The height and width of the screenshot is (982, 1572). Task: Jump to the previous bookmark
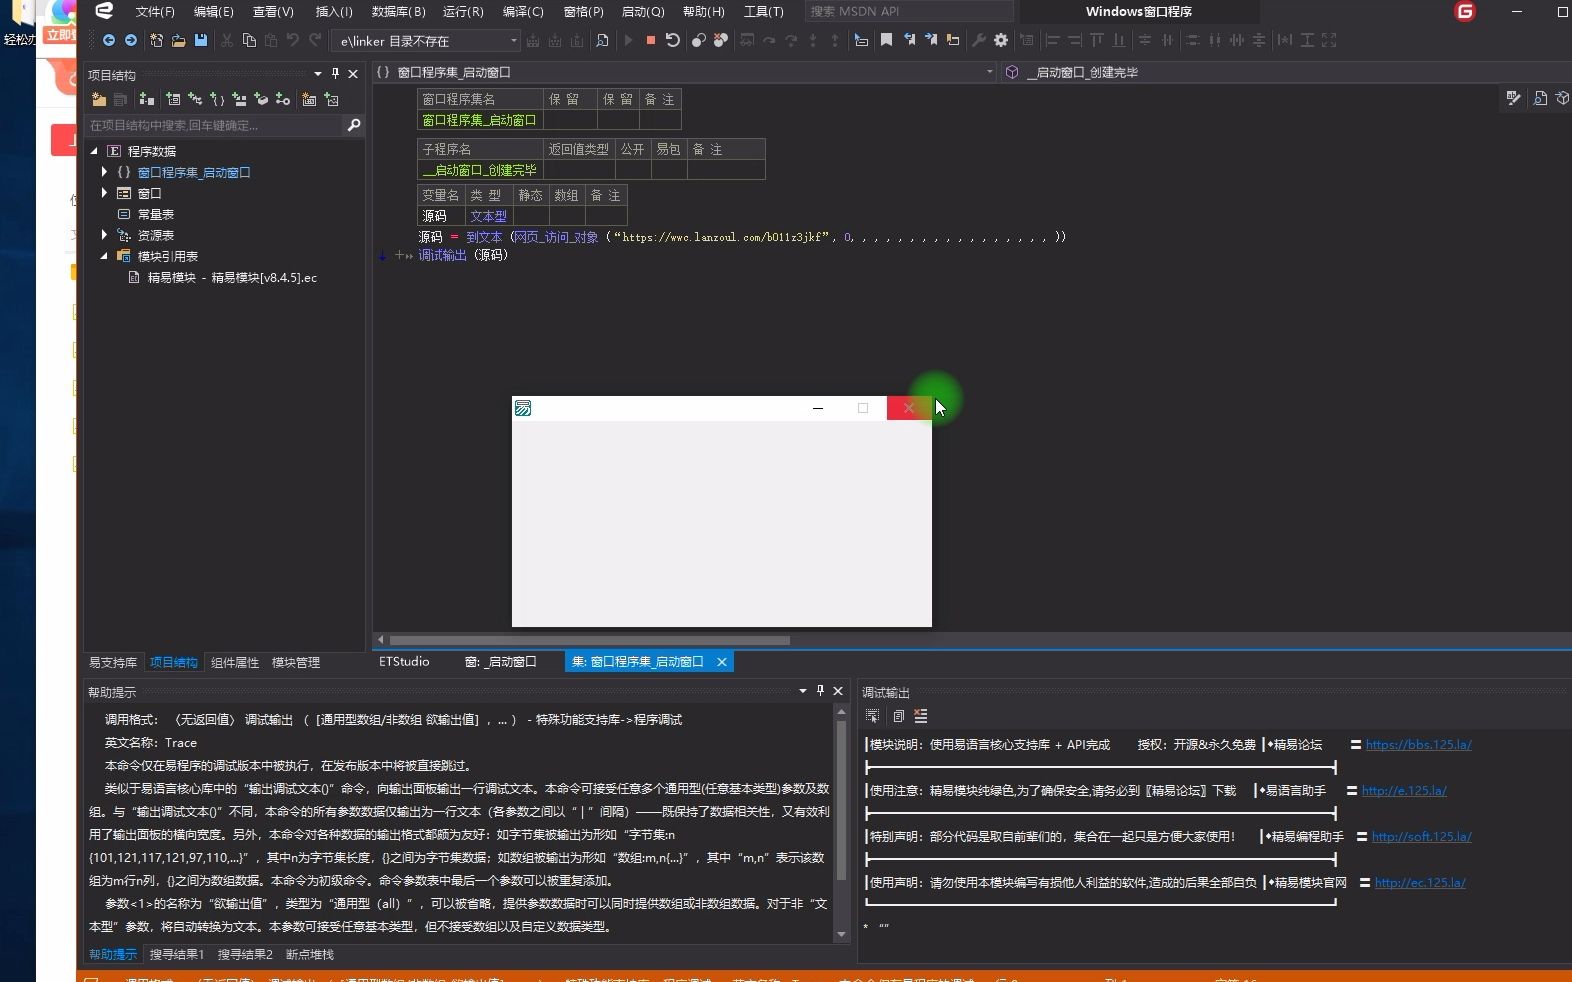point(909,40)
